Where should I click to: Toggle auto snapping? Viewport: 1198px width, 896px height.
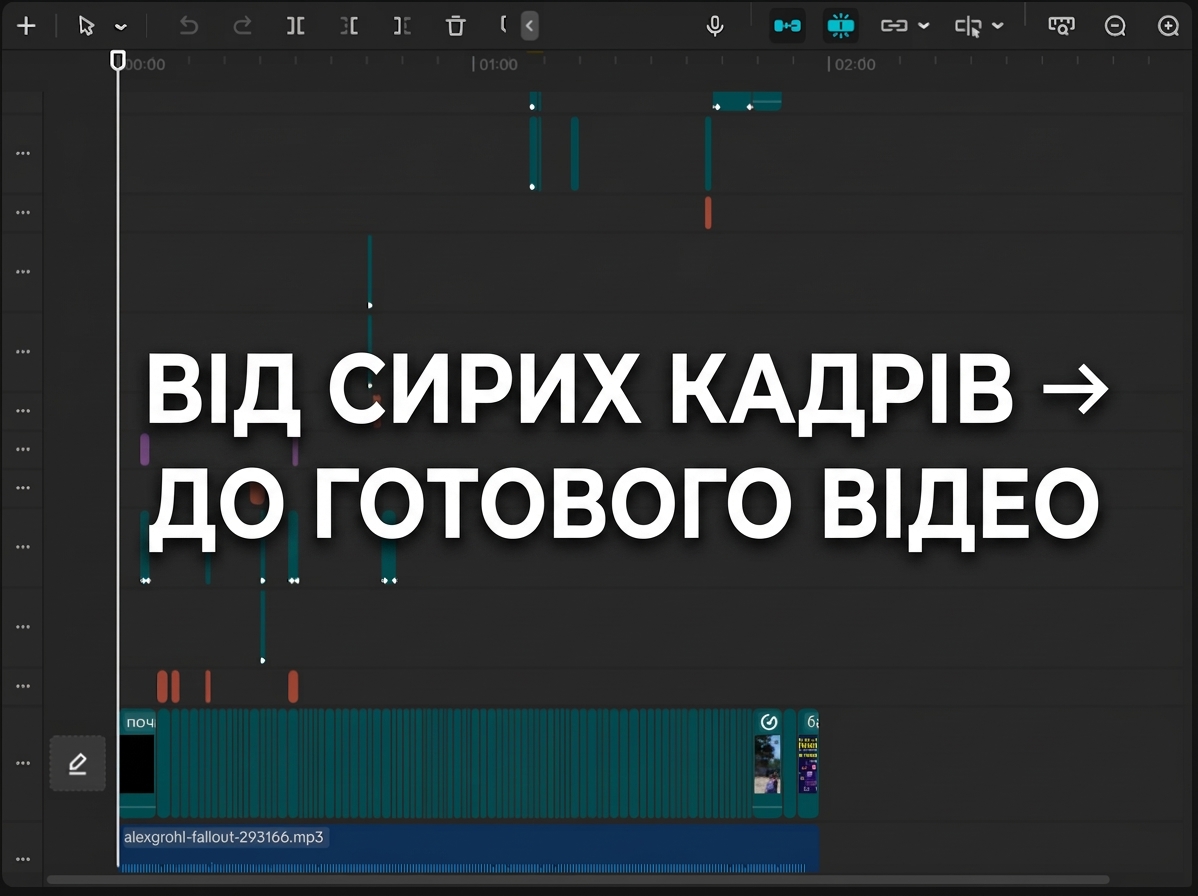click(x=840, y=26)
